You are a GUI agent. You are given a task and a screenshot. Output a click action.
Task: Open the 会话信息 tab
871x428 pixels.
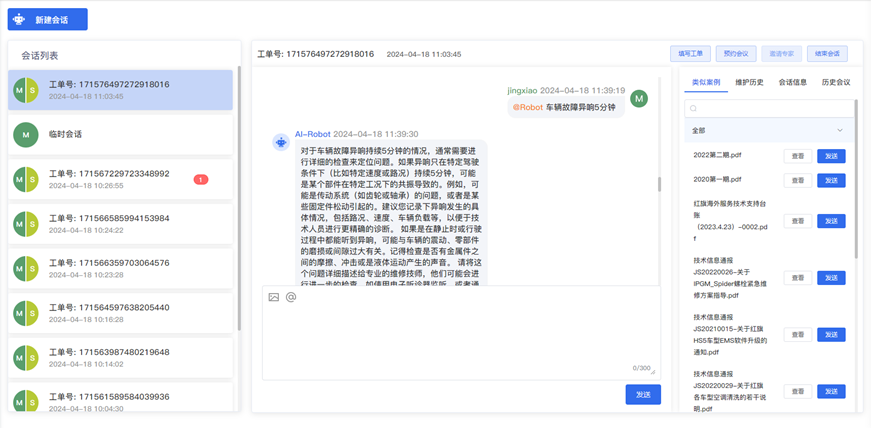point(793,82)
